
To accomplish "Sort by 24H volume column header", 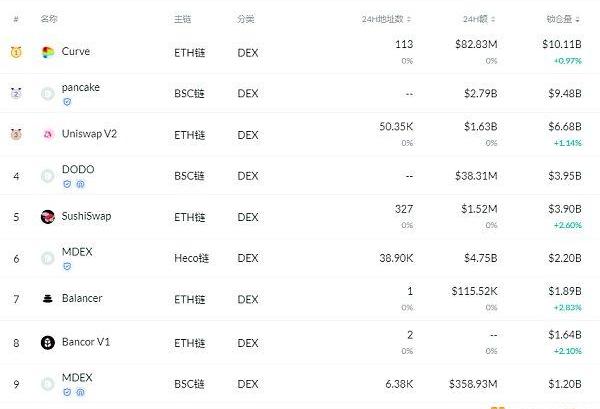I will pos(479,19).
